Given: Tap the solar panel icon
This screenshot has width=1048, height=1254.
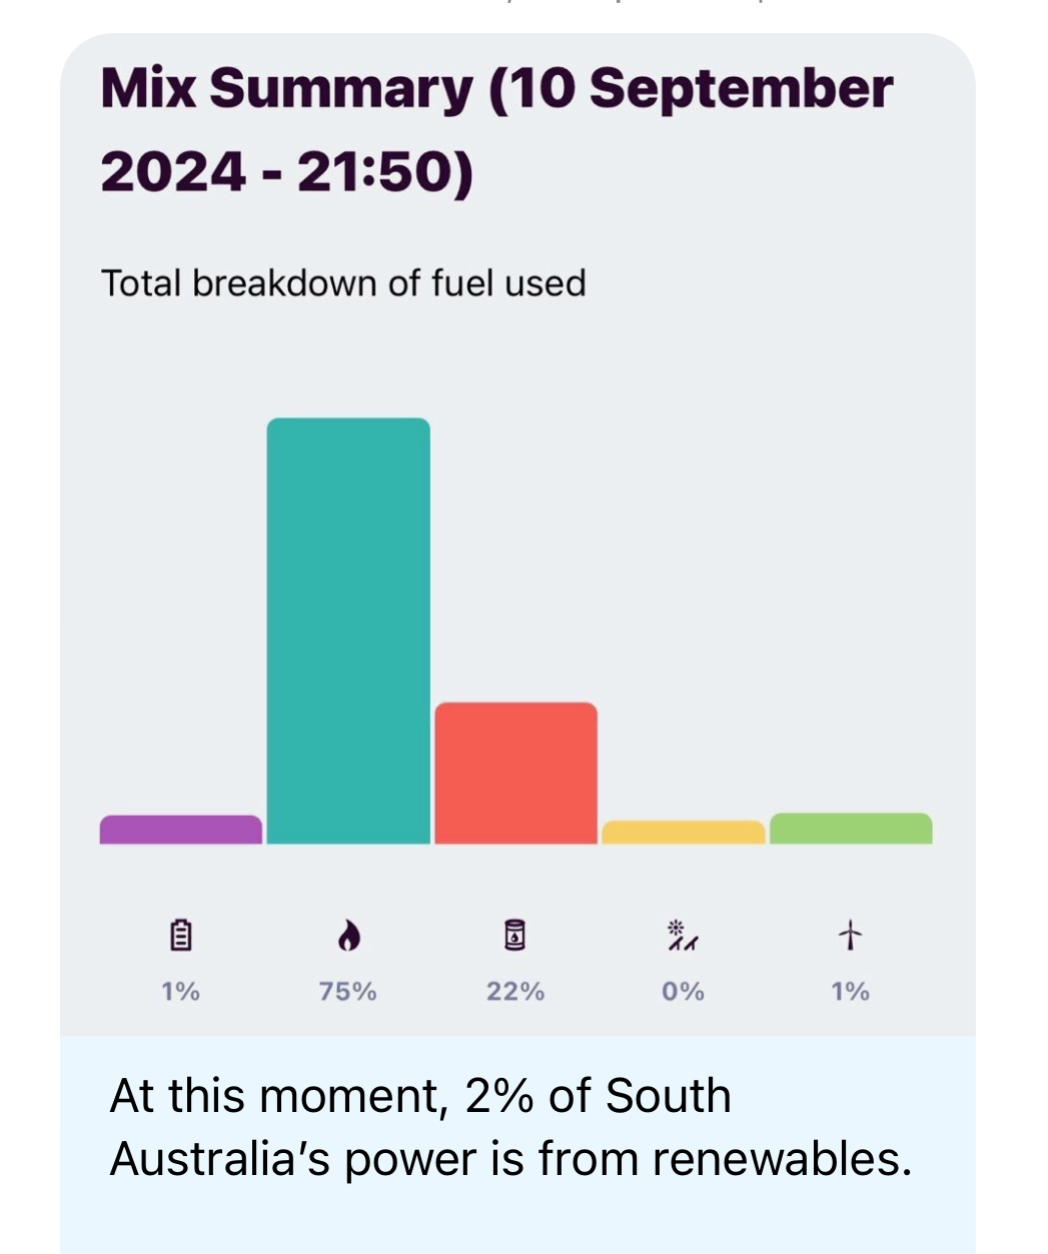Looking at the screenshot, I should tap(683, 935).
